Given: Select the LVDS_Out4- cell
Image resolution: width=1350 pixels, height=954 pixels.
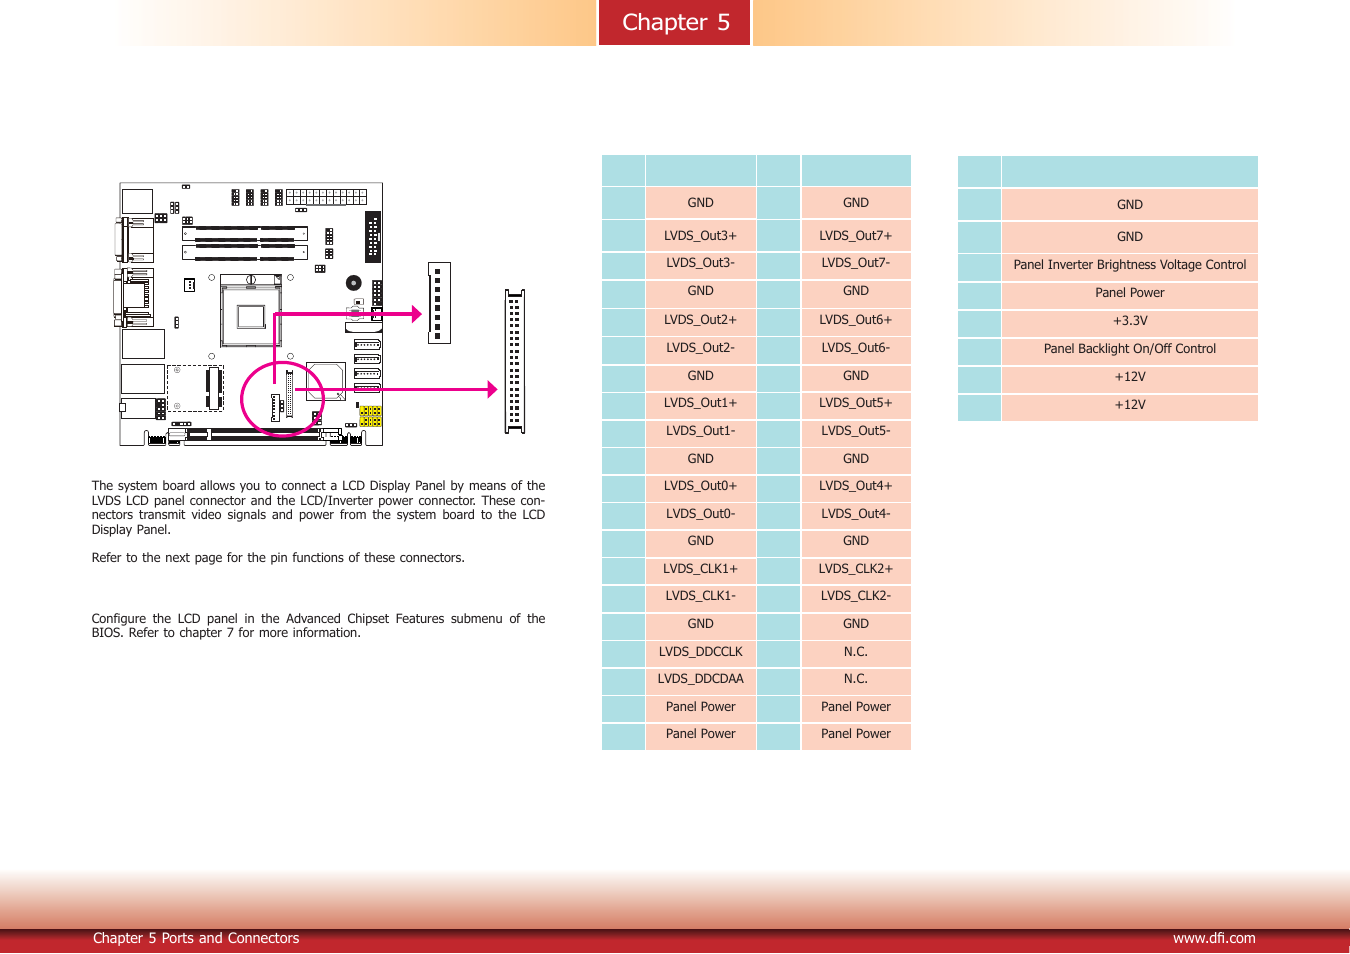Looking at the screenshot, I should tap(856, 514).
